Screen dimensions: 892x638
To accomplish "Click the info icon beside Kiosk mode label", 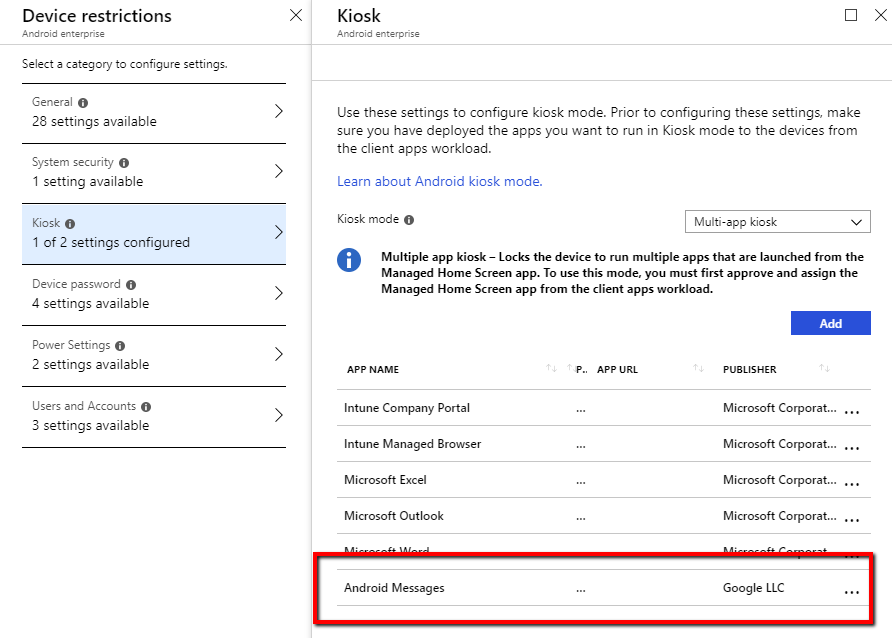I will tap(409, 220).
